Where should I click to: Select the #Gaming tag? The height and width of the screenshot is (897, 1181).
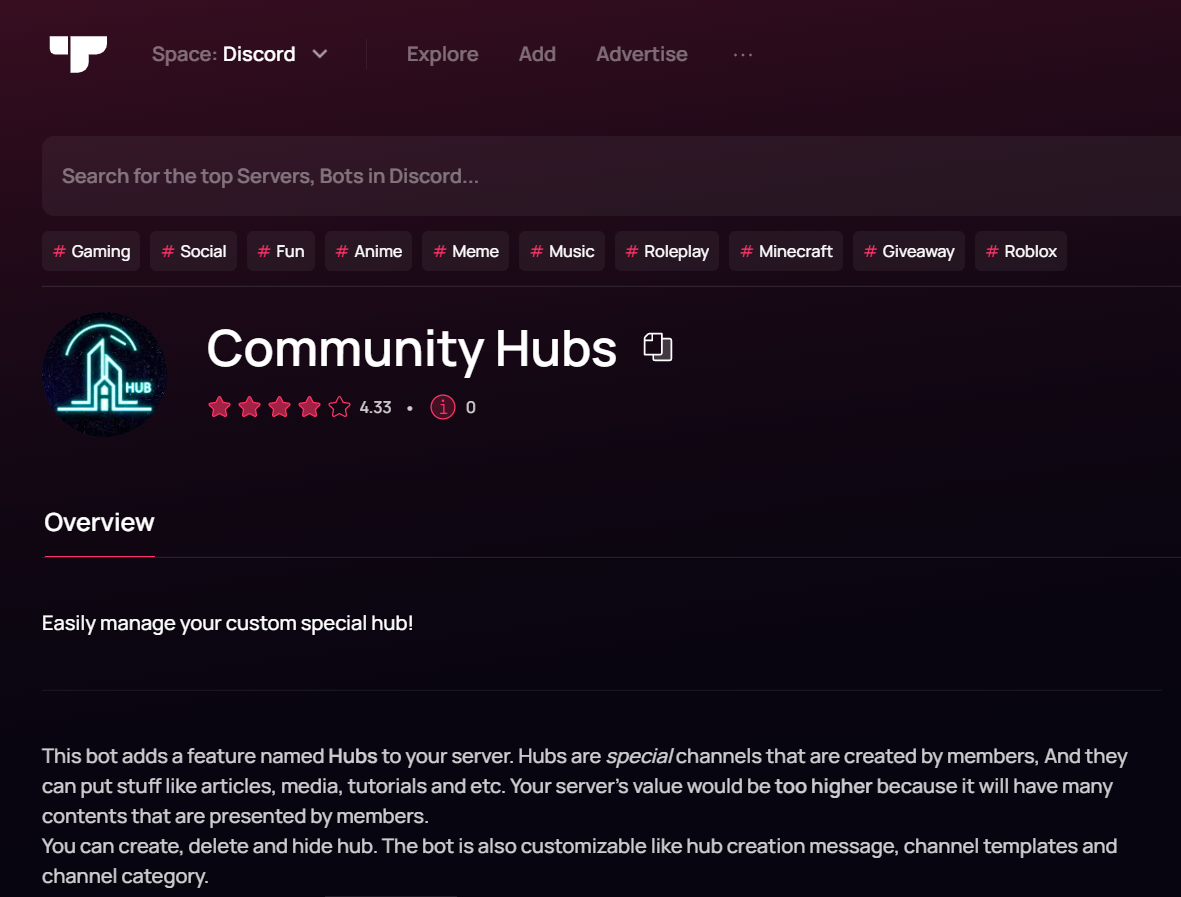tap(91, 251)
